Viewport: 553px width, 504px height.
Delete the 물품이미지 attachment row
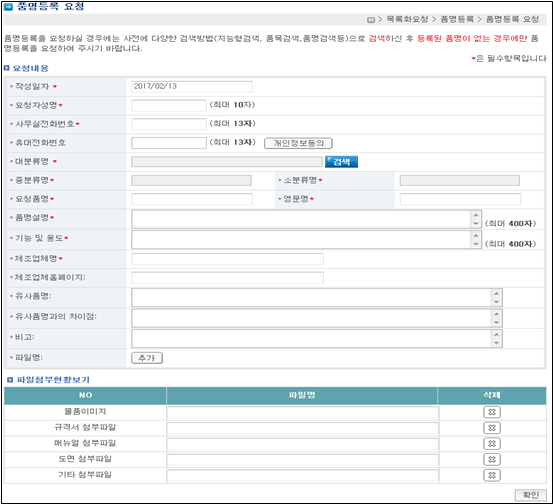[492, 412]
